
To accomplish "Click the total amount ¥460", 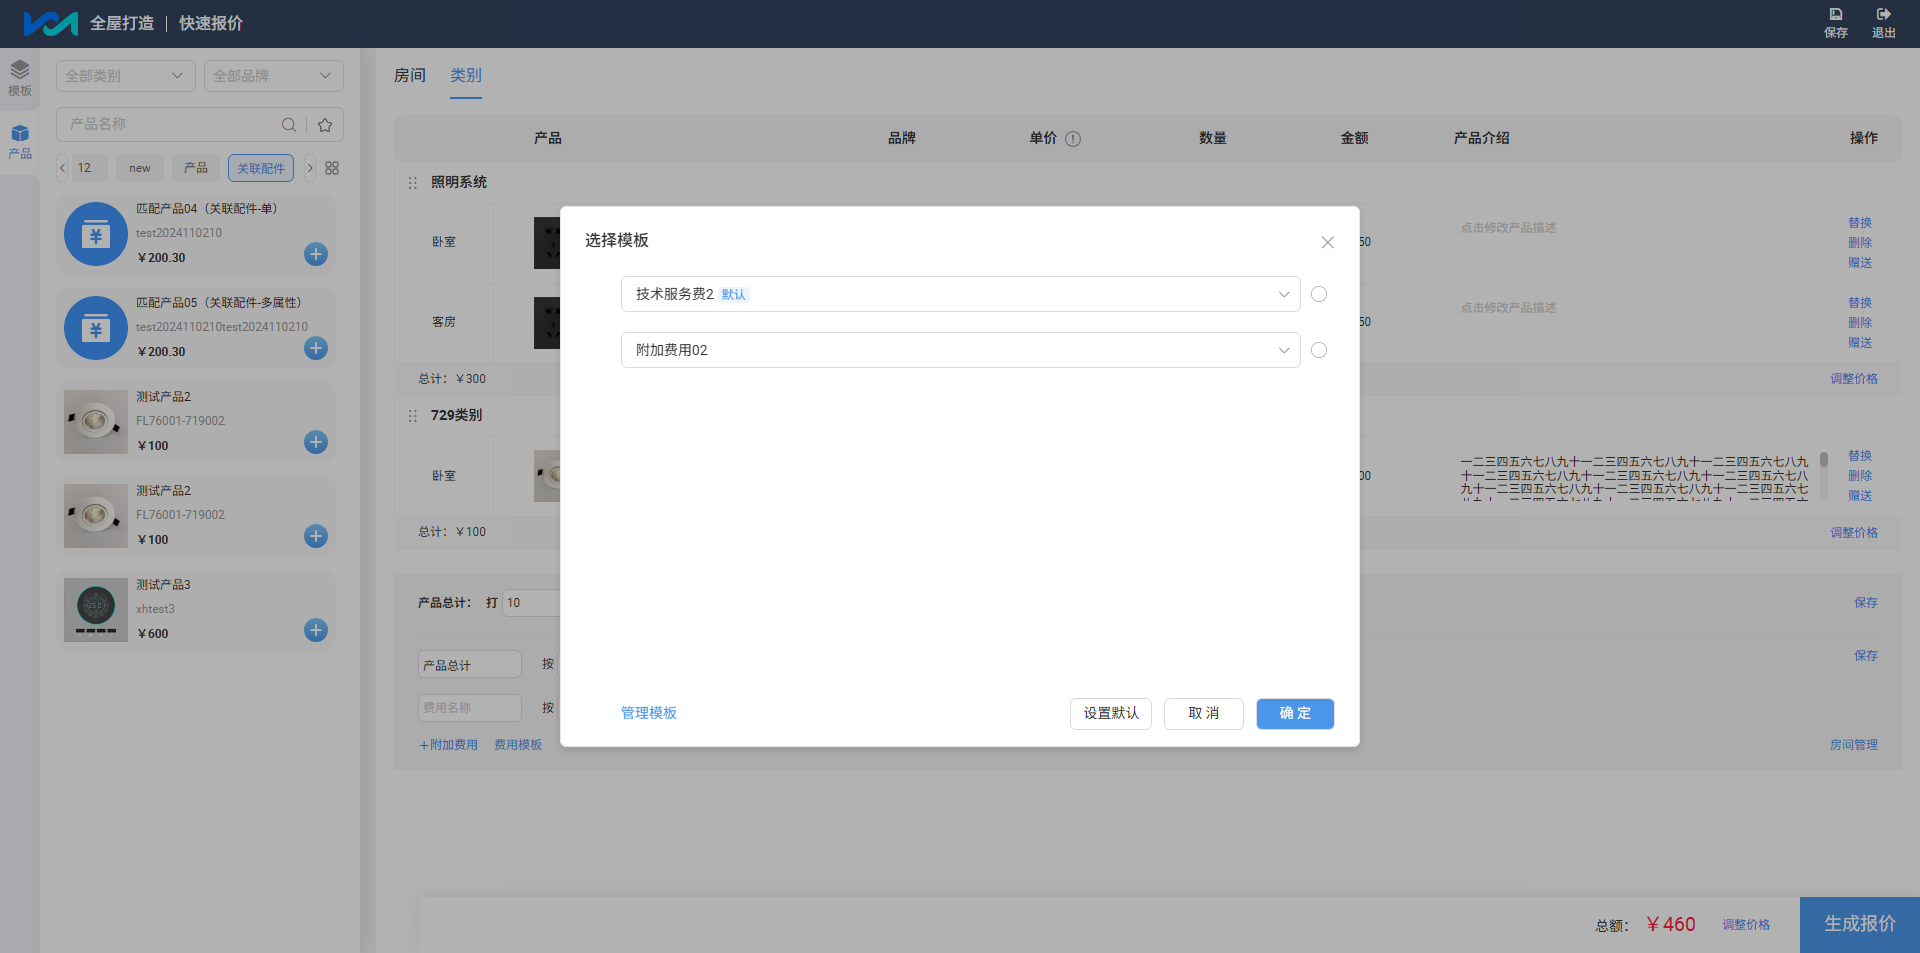I will [x=1670, y=925].
